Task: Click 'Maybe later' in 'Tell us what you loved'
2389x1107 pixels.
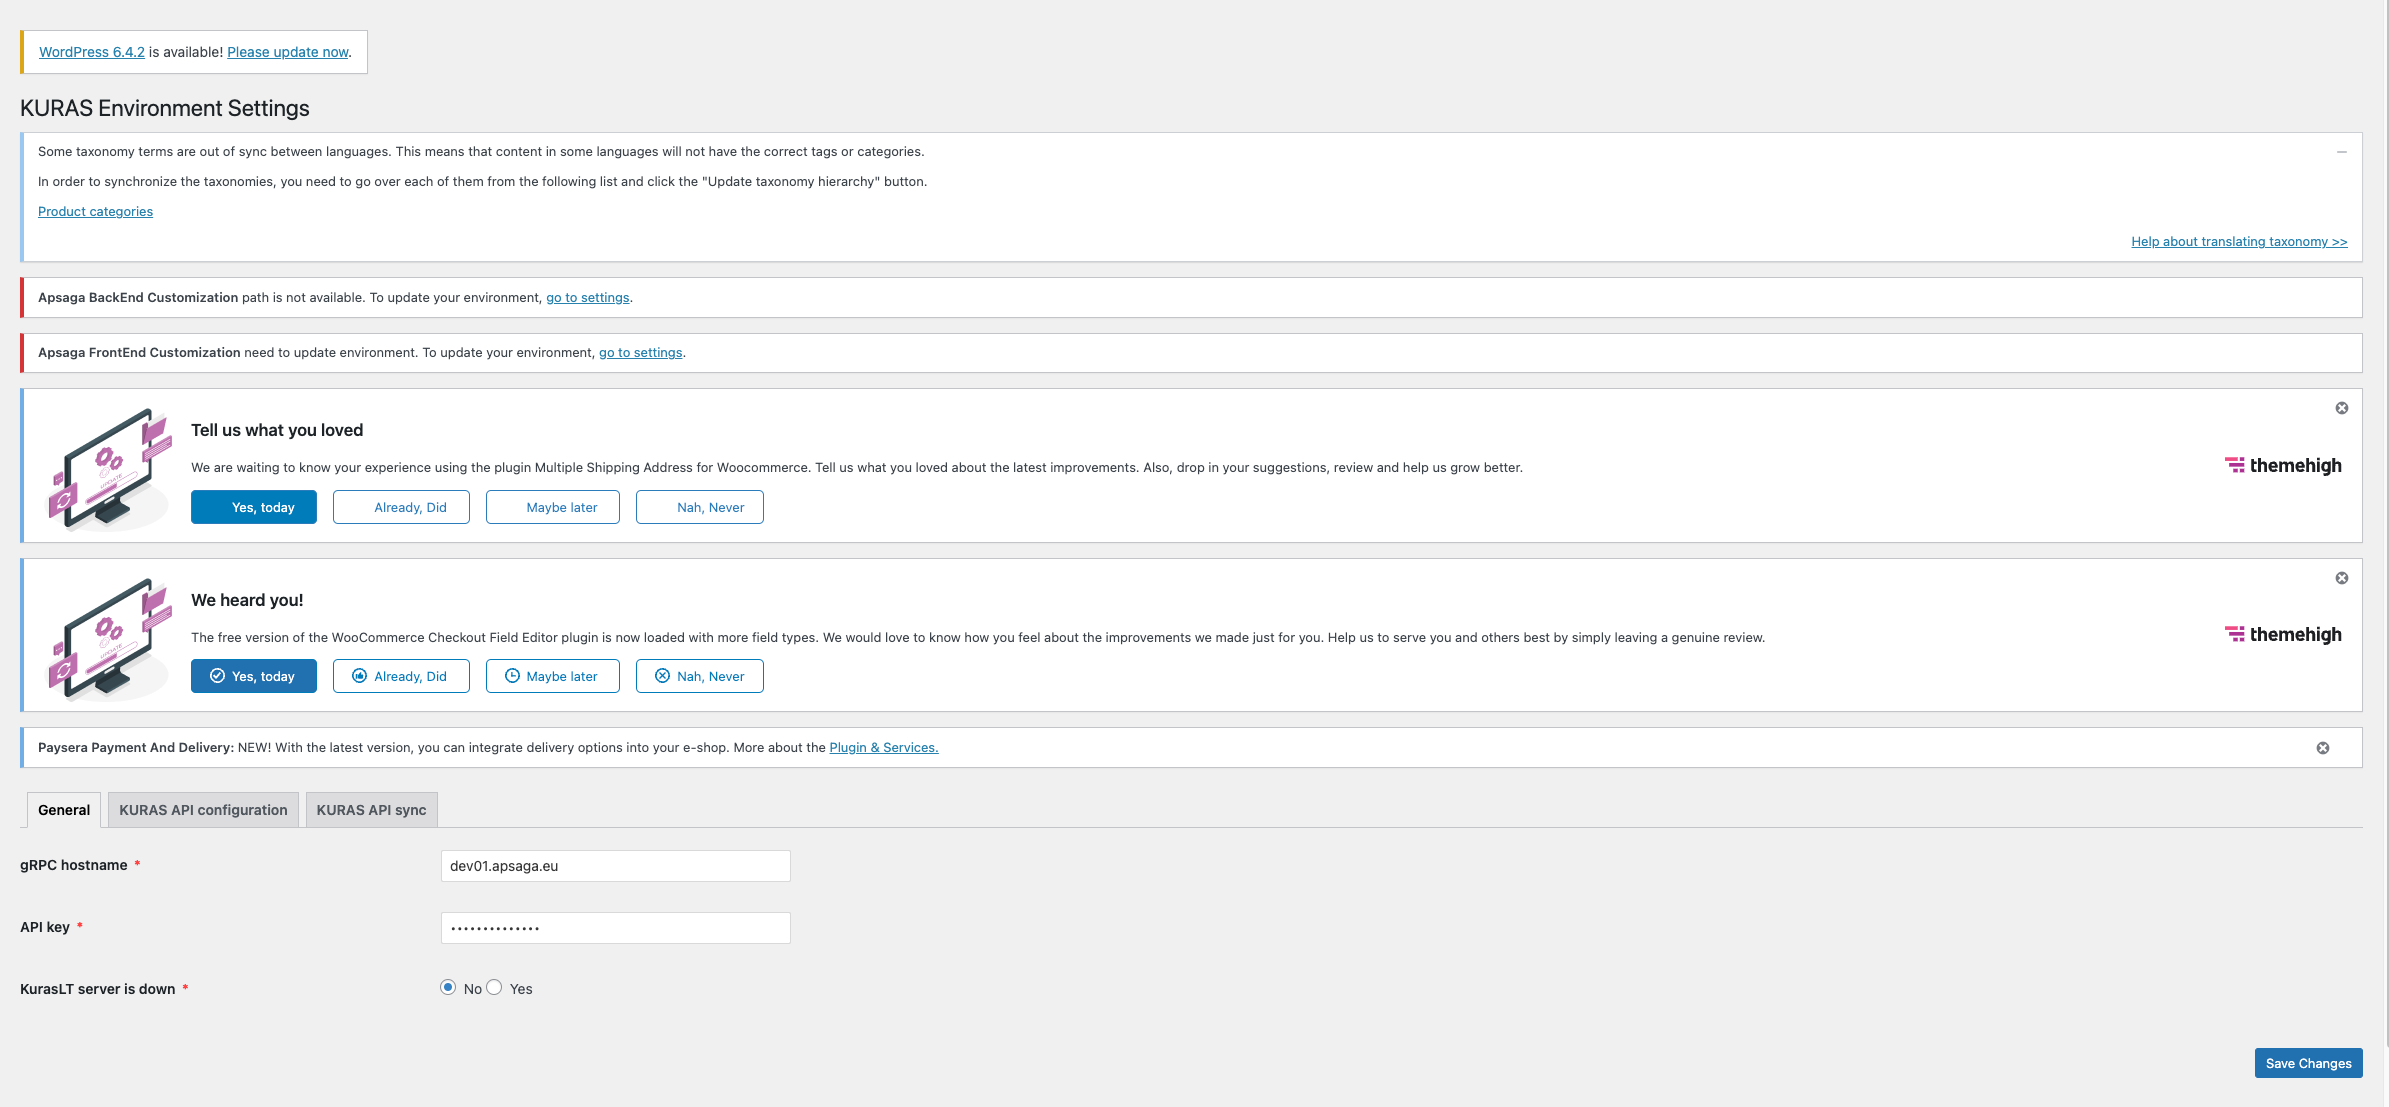Action: click(553, 507)
